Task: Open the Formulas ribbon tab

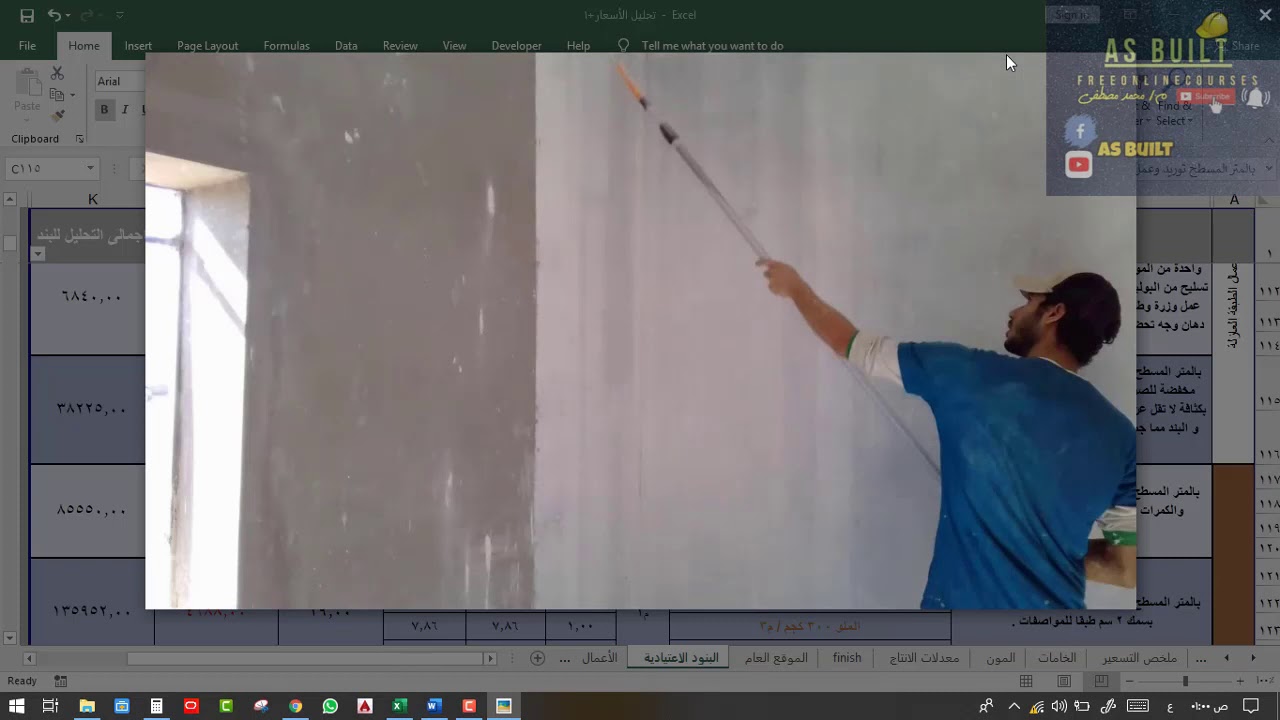Action: click(286, 46)
